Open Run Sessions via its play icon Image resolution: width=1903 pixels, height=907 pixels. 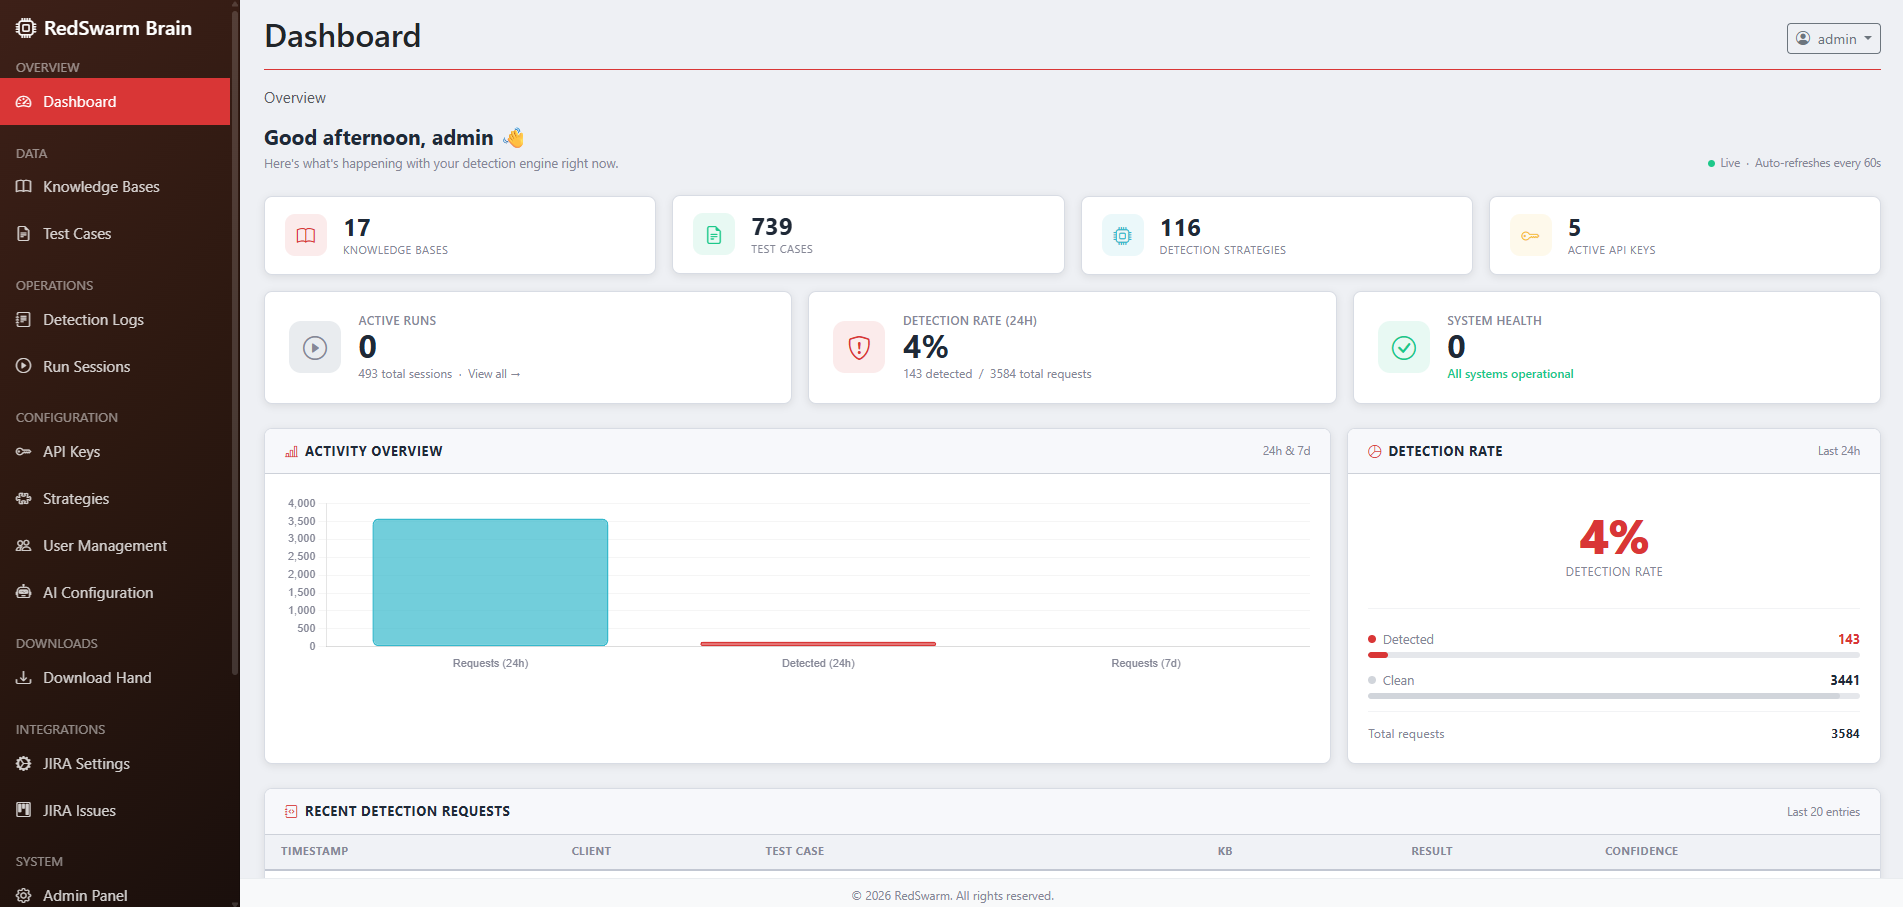click(x=23, y=366)
